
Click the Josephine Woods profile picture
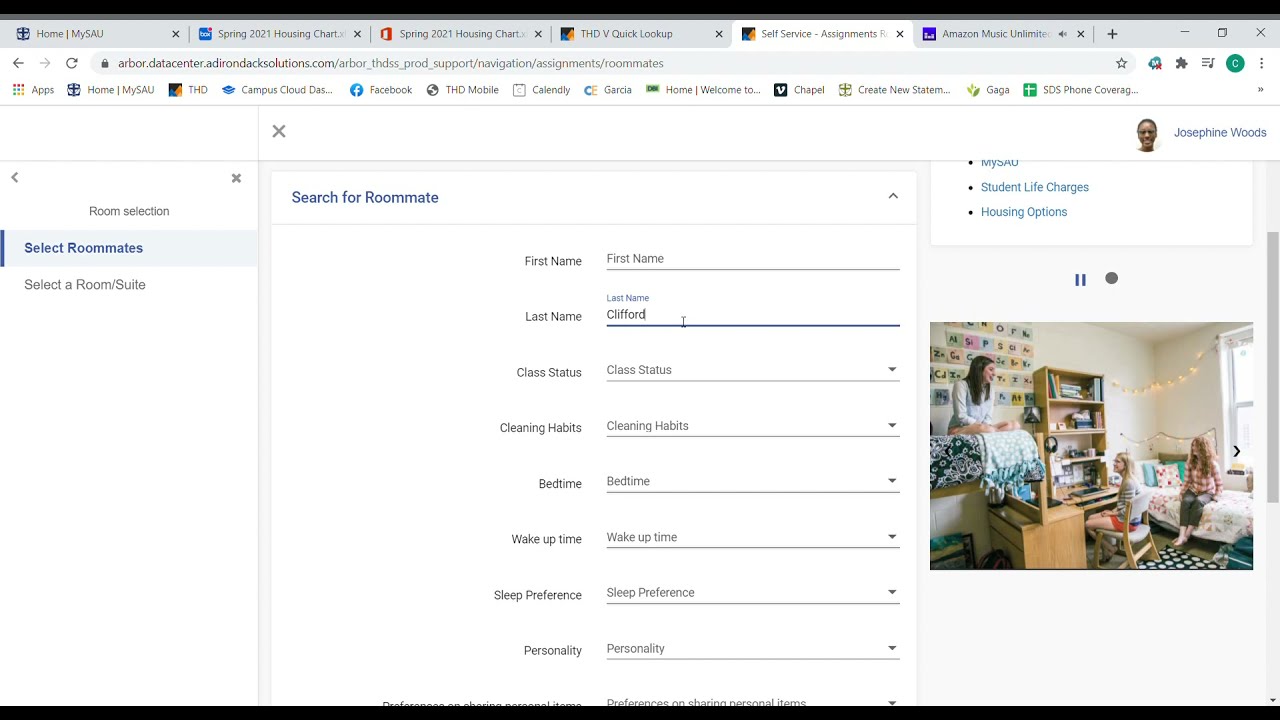point(1147,134)
